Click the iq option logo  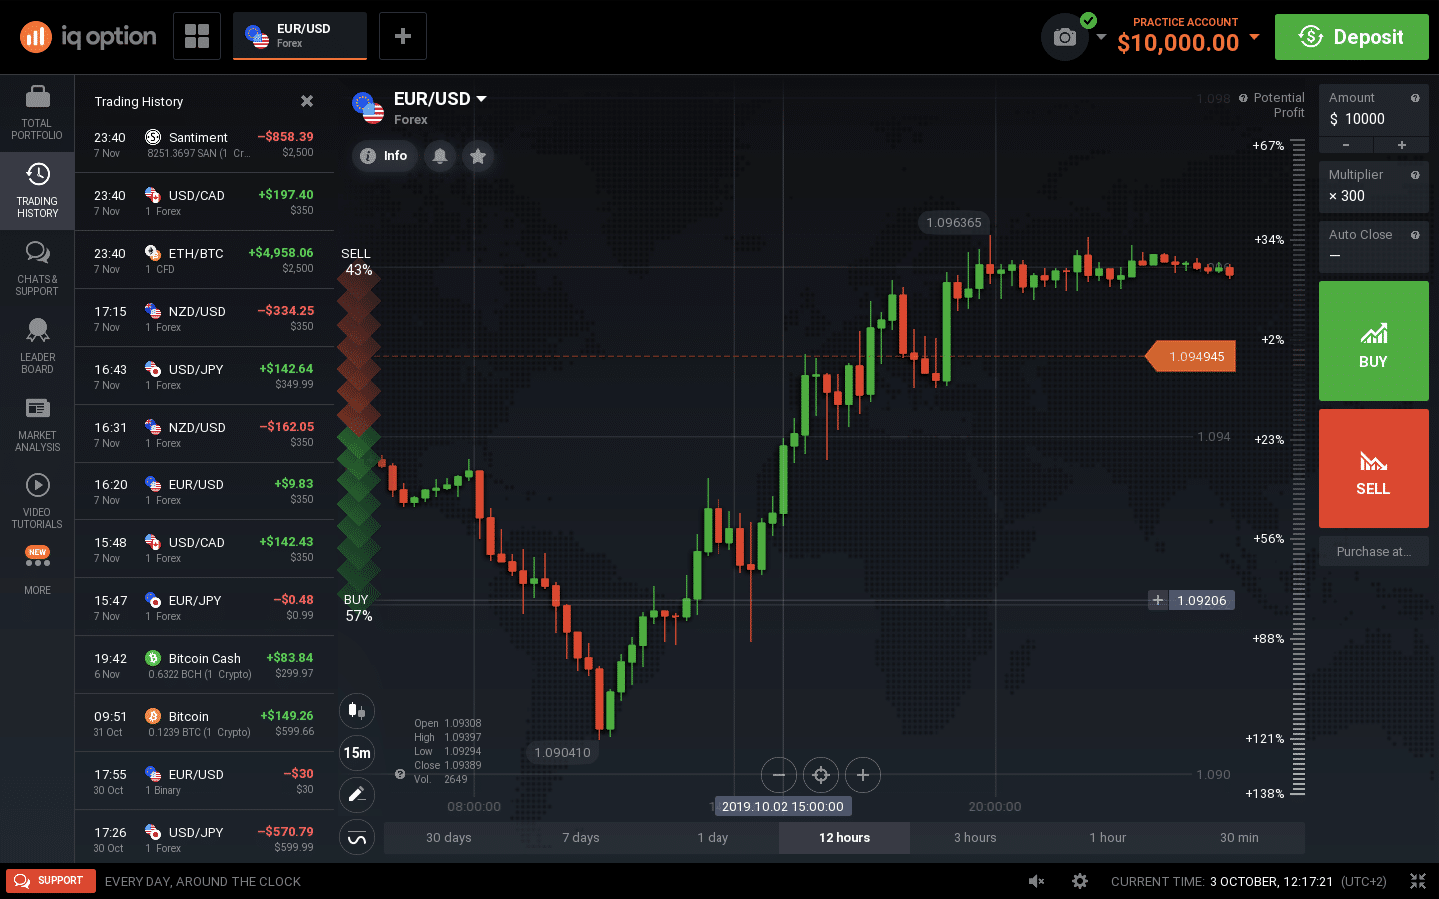pyautogui.click(x=88, y=37)
